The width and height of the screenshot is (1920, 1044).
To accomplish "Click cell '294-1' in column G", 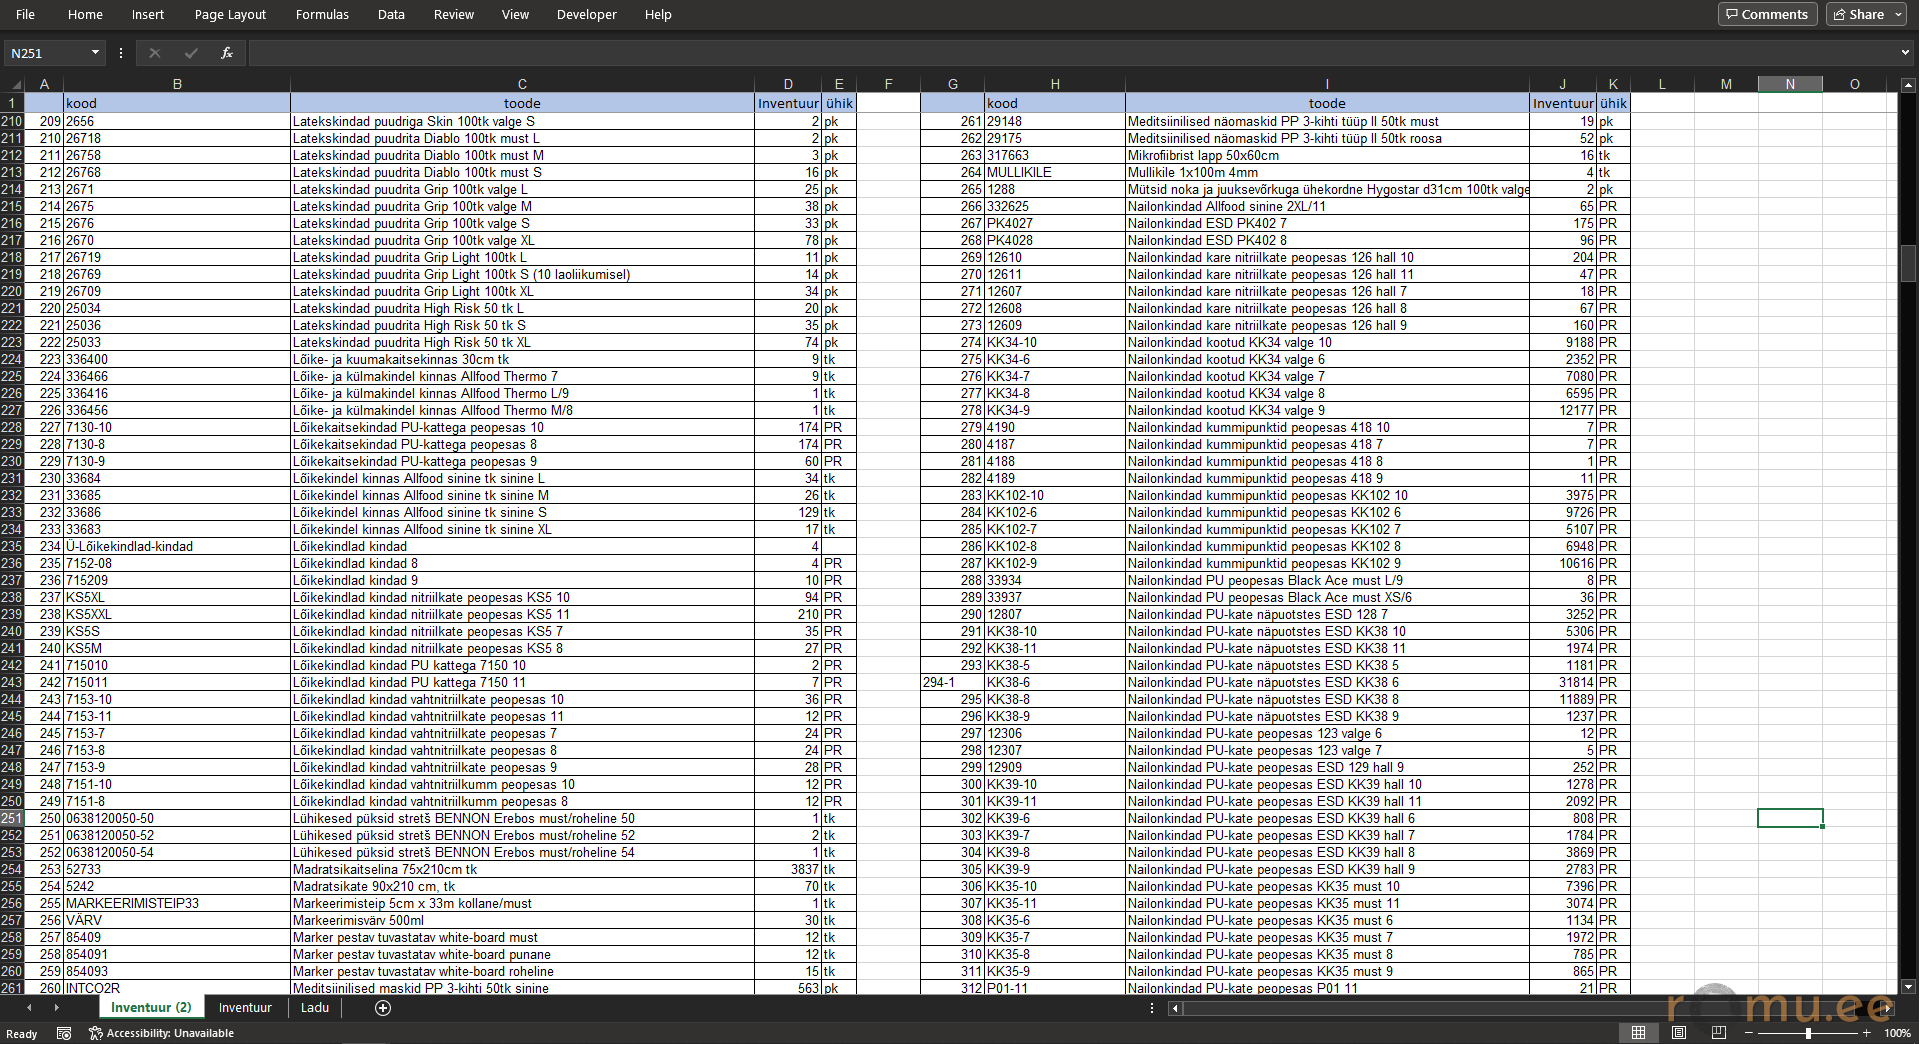I will 952,682.
